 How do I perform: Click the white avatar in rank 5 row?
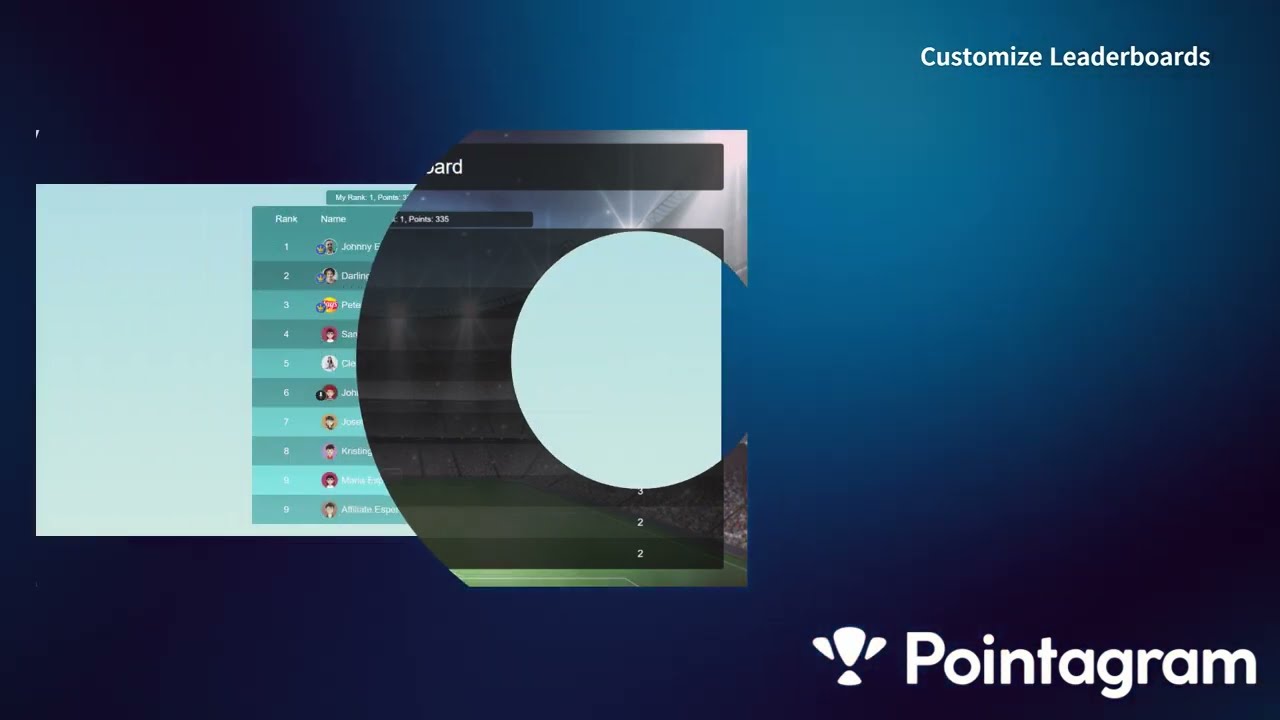click(x=330, y=363)
